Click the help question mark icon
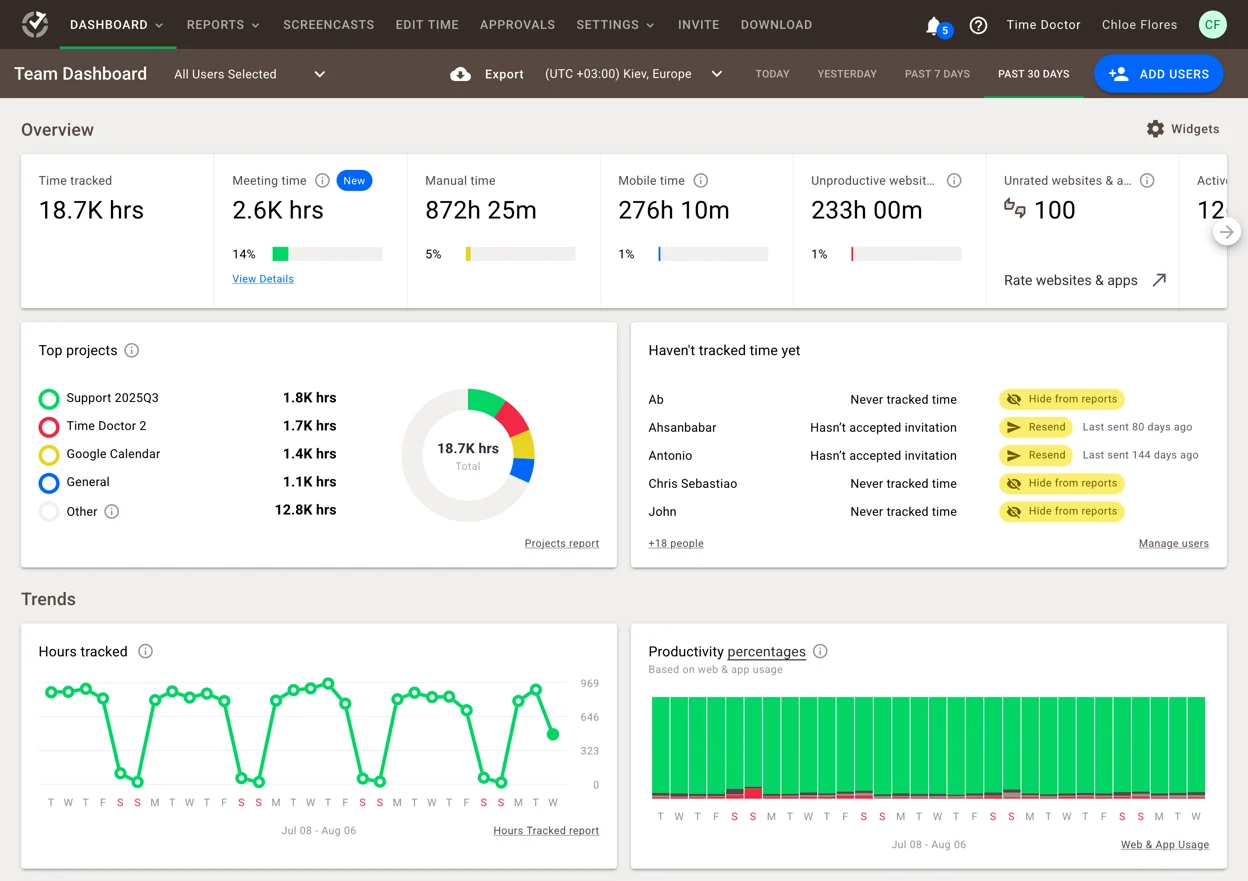 pyautogui.click(x=978, y=25)
